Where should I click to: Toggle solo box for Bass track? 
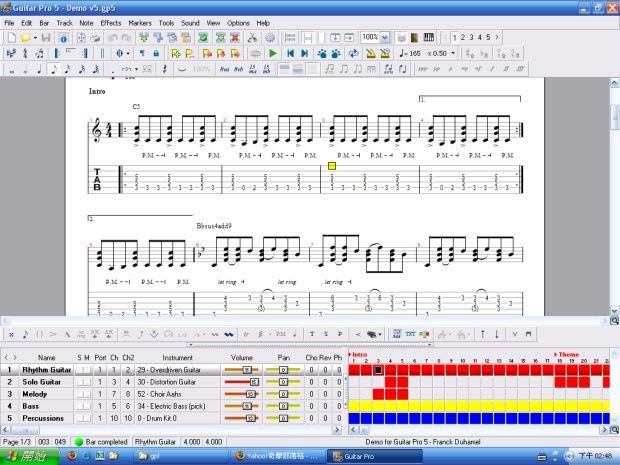point(79,406)
